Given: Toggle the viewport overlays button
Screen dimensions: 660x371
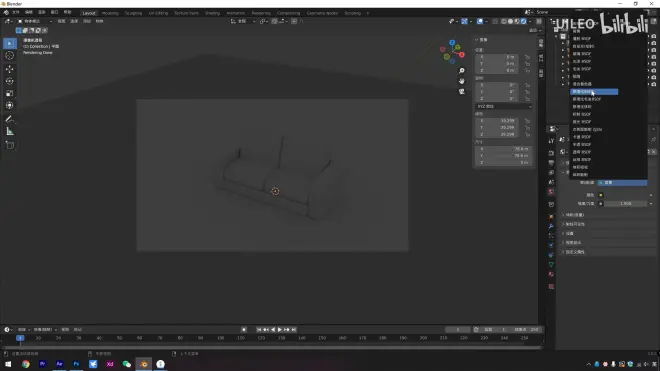Looking at the screenshot, I should click(480, 21).
